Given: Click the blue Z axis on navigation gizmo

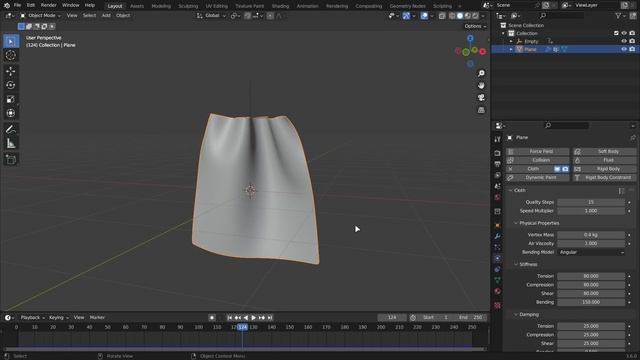Looking at the screenshot, I should click(x=470, y=38).
